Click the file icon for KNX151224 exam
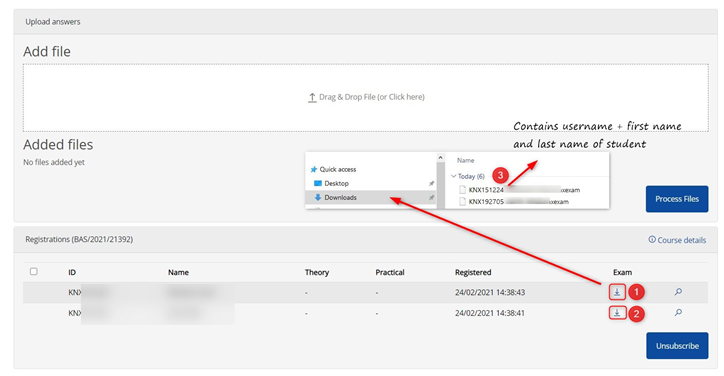The width and height of the screenshot is (724, 376). [x=462, y=190]
